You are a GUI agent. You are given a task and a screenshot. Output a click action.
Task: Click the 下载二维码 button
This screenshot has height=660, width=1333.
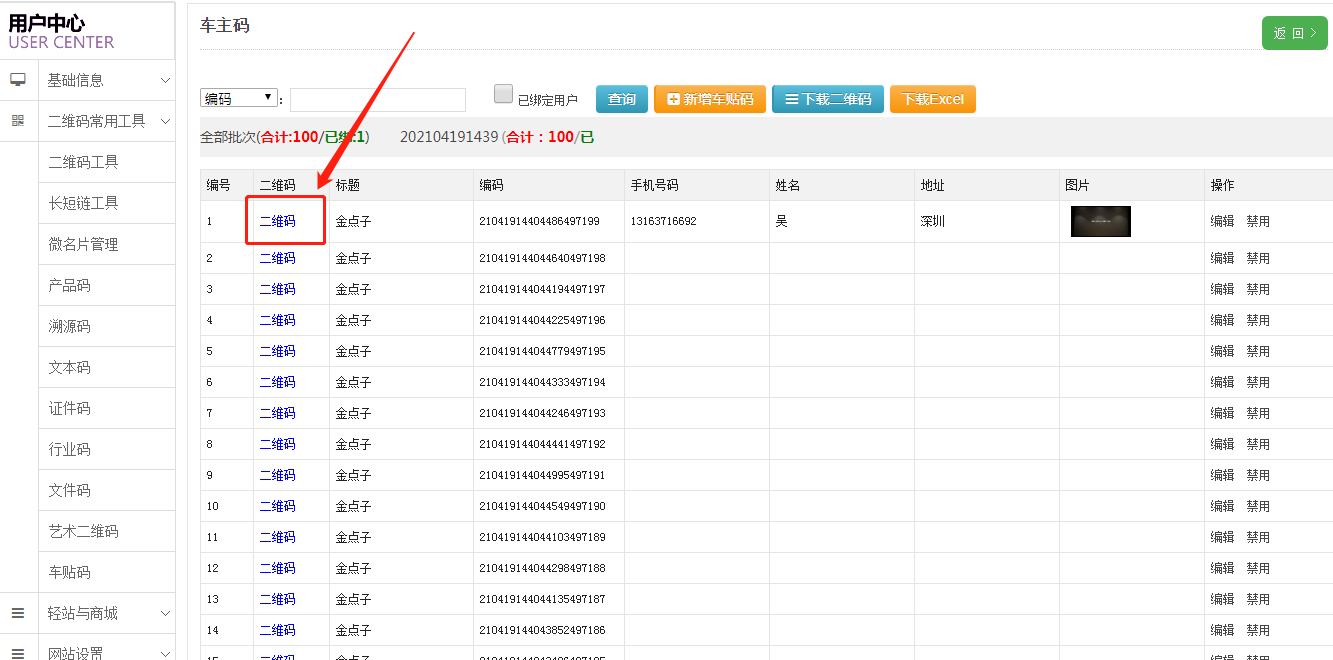coord(828,99)
